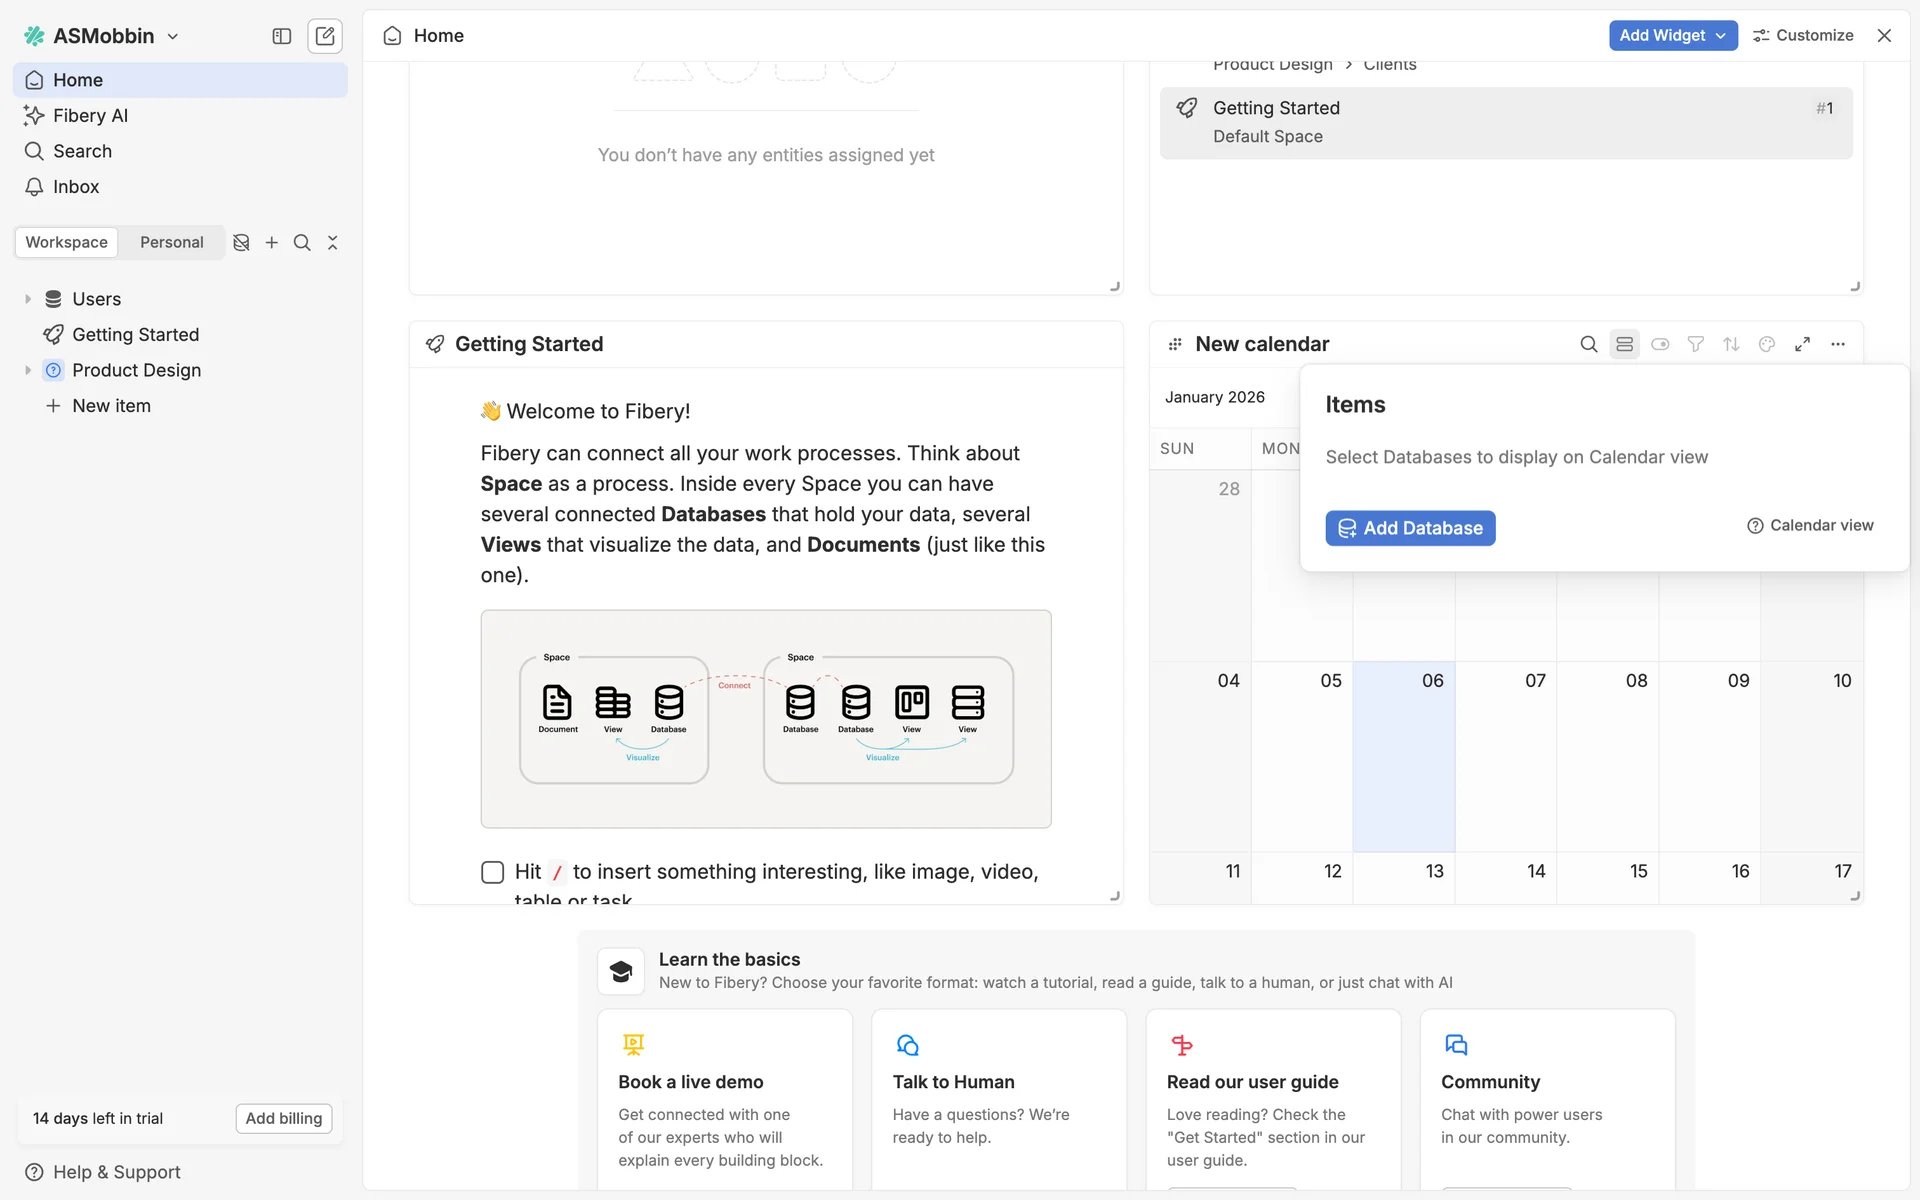Toggle the left sidebar panel icon

282,36
